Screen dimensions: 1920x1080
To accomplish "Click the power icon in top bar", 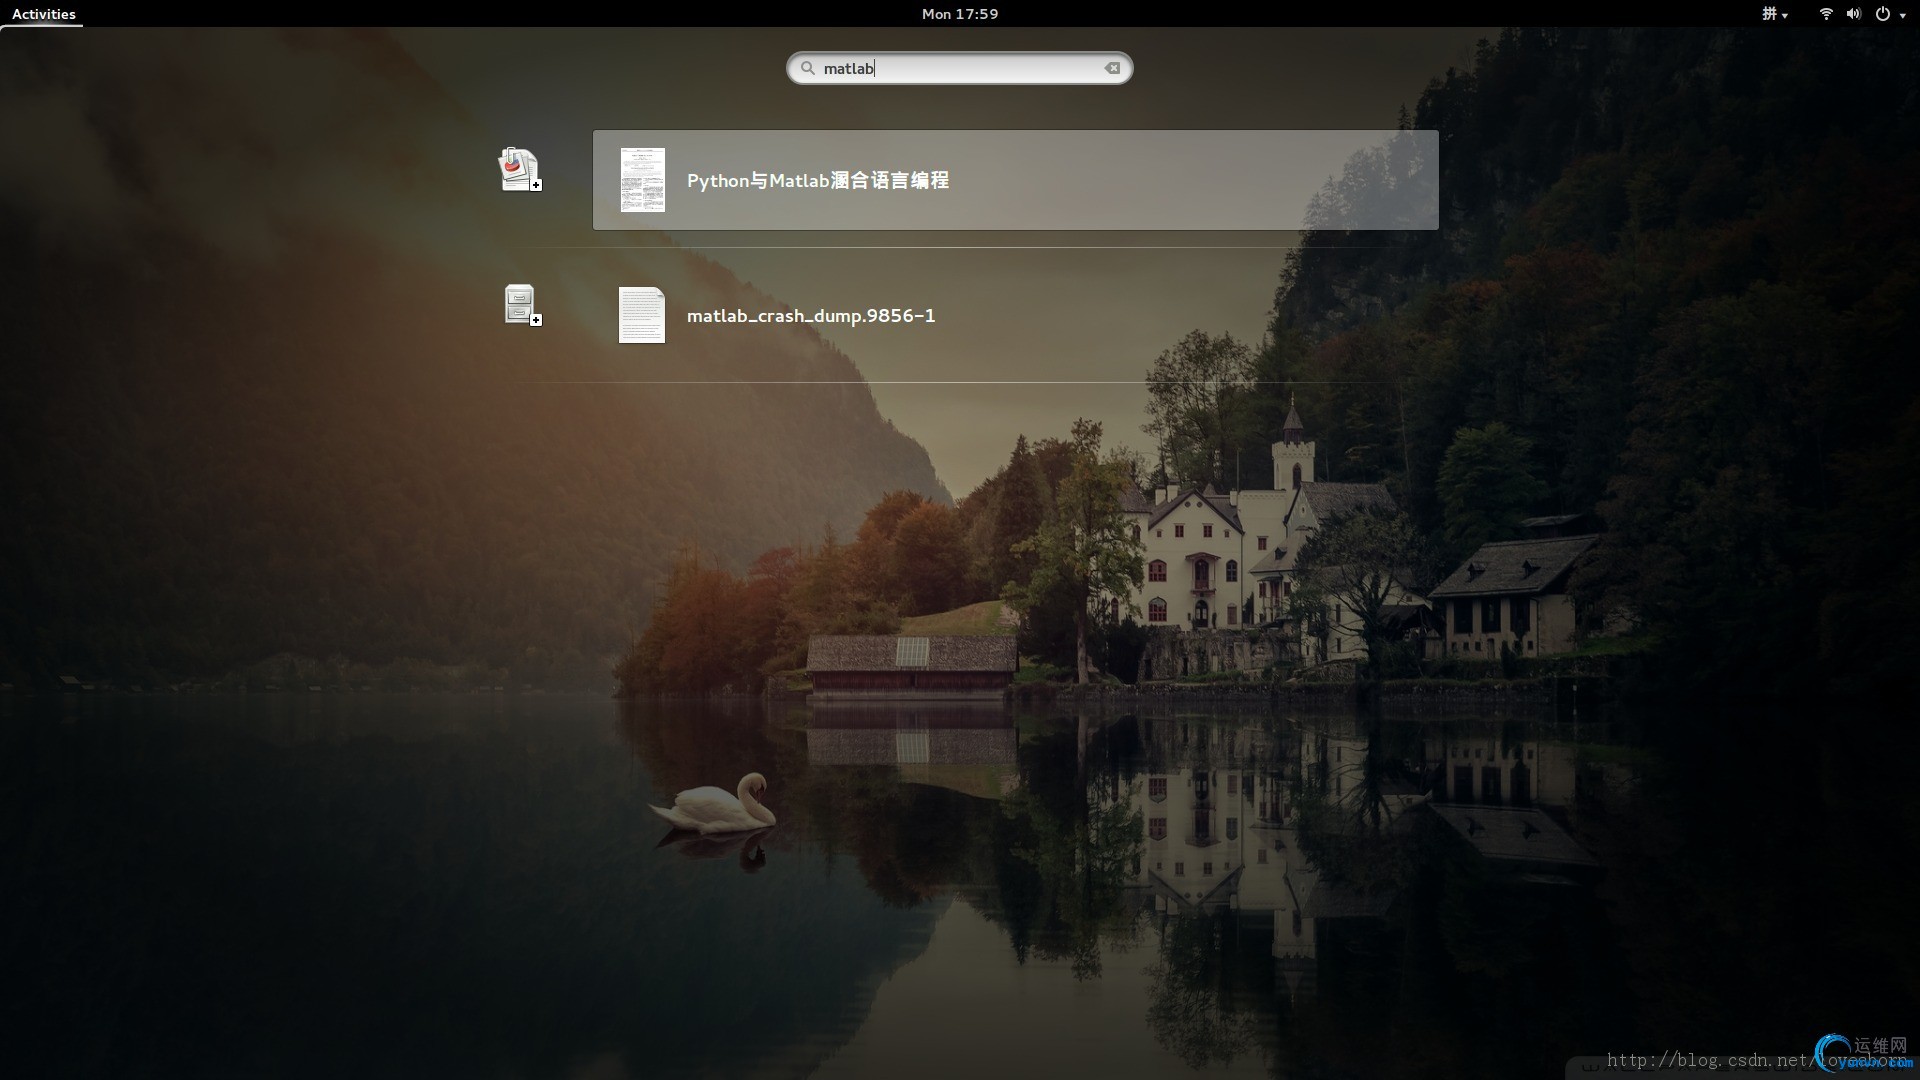I will 1883,14.
